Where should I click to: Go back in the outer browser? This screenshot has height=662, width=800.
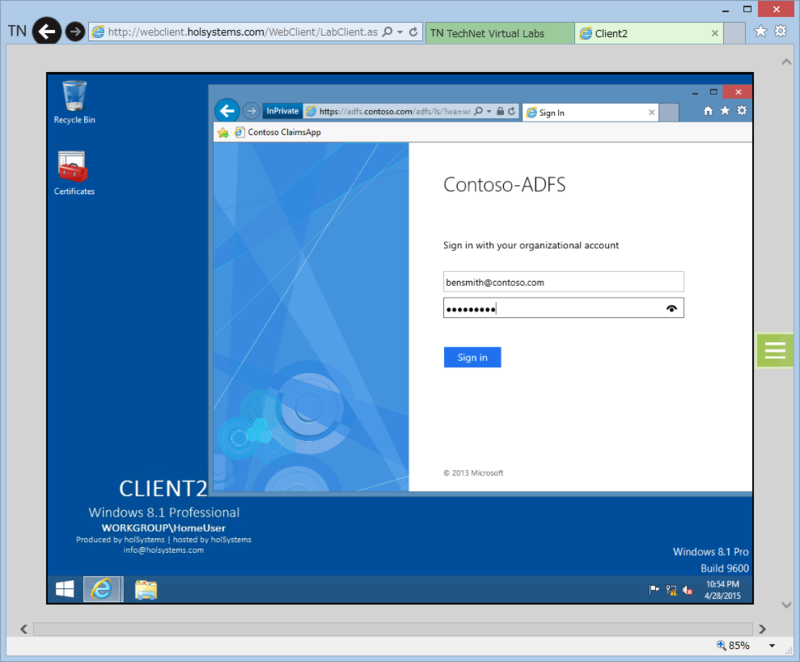coord(46,32)
